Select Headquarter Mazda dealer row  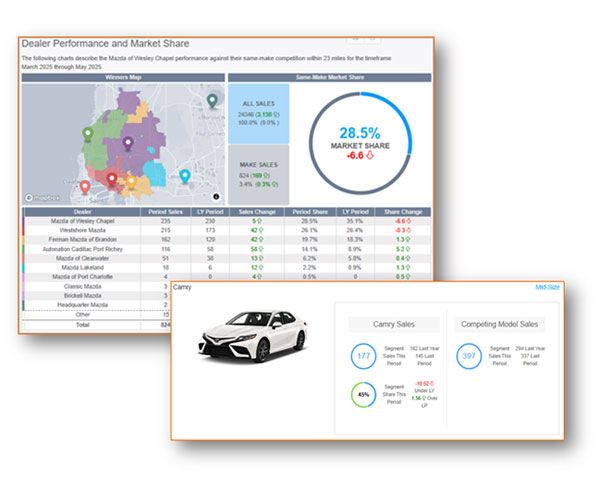[97, 305]
